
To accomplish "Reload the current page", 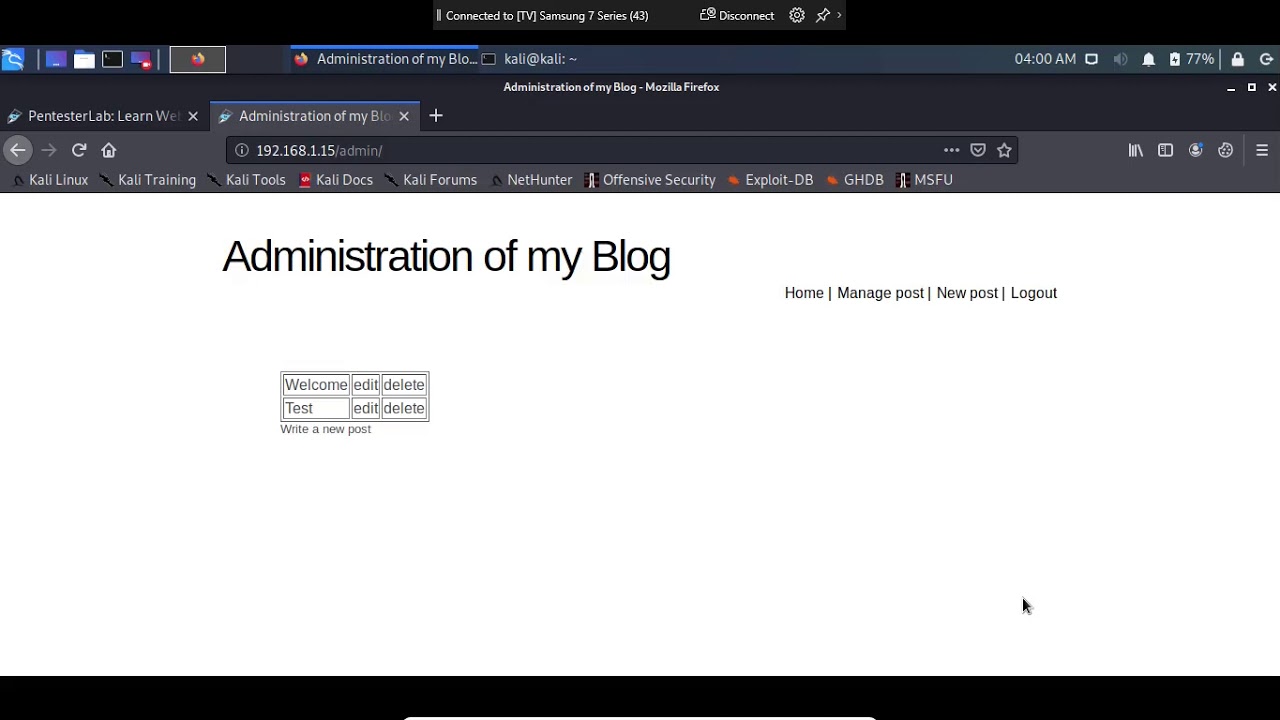I will [79, 150].
